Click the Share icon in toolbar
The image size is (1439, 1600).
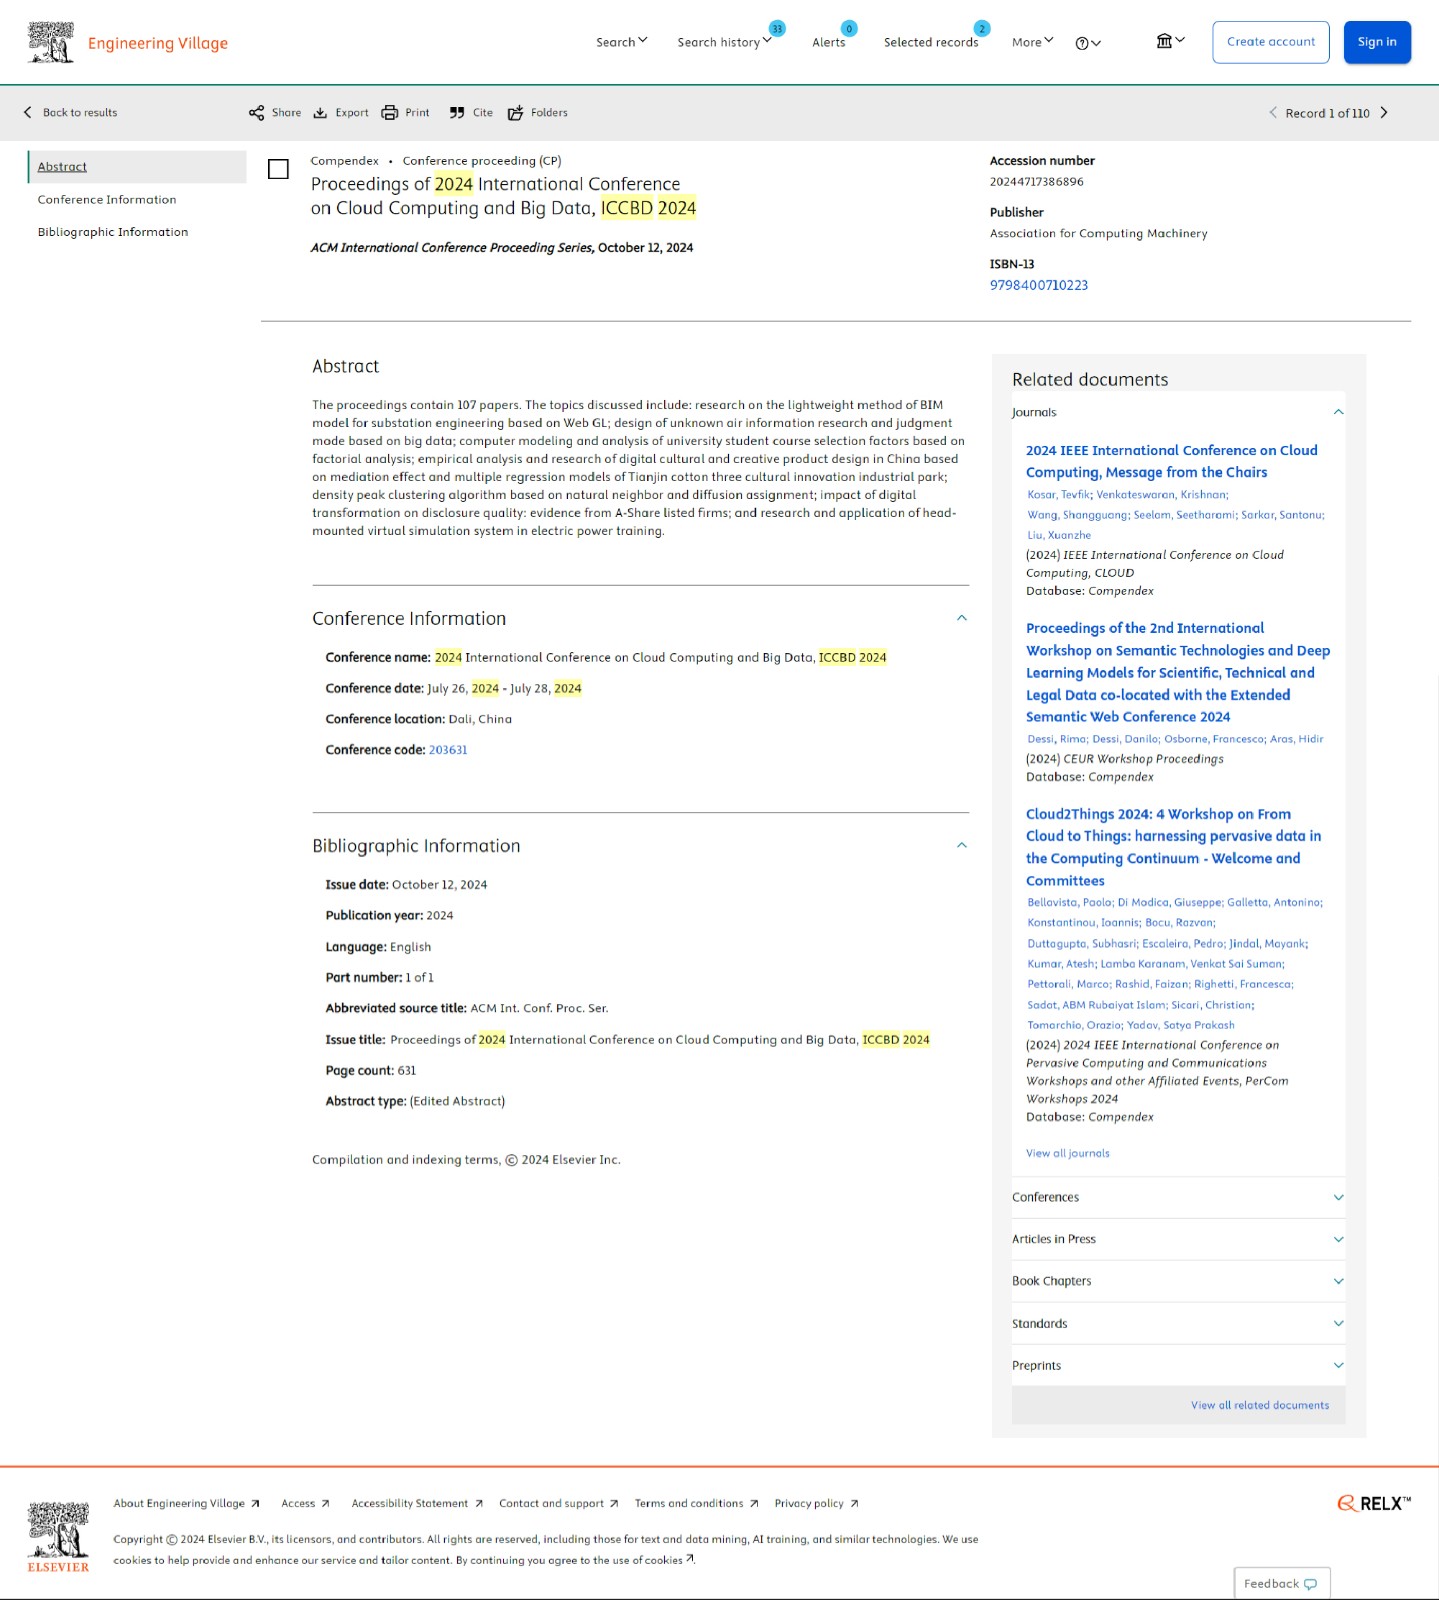click(x=257, y=113)
